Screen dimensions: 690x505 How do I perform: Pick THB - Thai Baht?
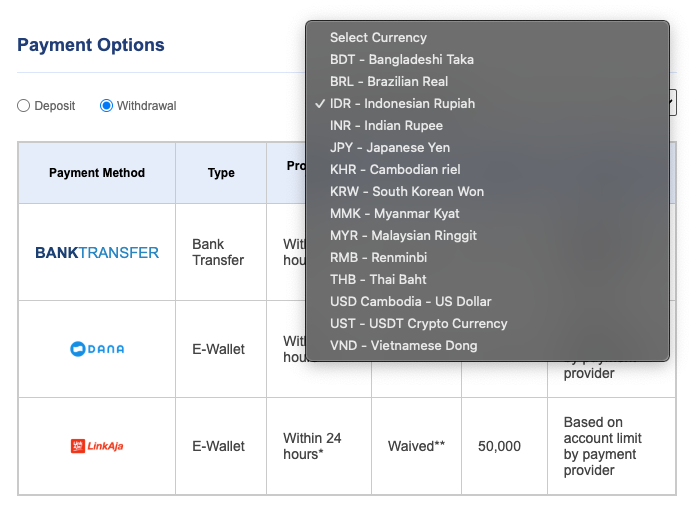click(378, 280)
